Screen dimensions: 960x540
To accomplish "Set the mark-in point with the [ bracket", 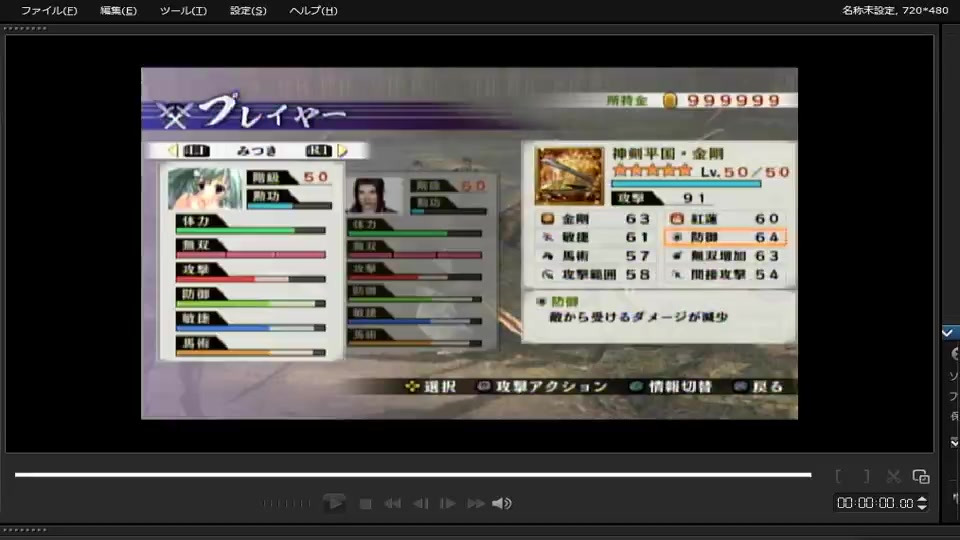I will pos(838,476).
